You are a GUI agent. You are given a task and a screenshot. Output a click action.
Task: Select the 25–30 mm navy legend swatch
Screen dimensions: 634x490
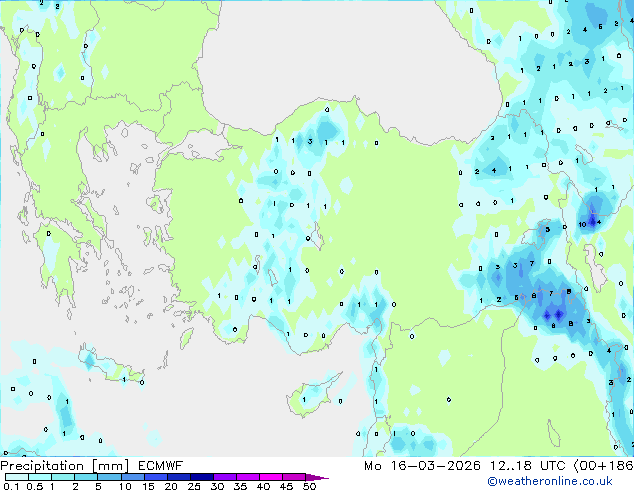[x=201, y=477]
